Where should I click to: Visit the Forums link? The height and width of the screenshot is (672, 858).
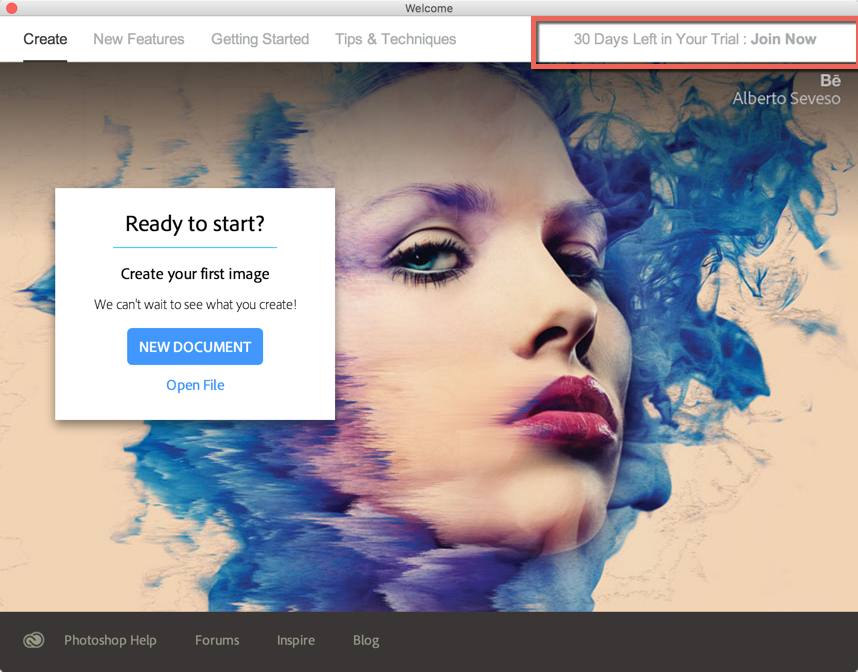pos(217,640)
